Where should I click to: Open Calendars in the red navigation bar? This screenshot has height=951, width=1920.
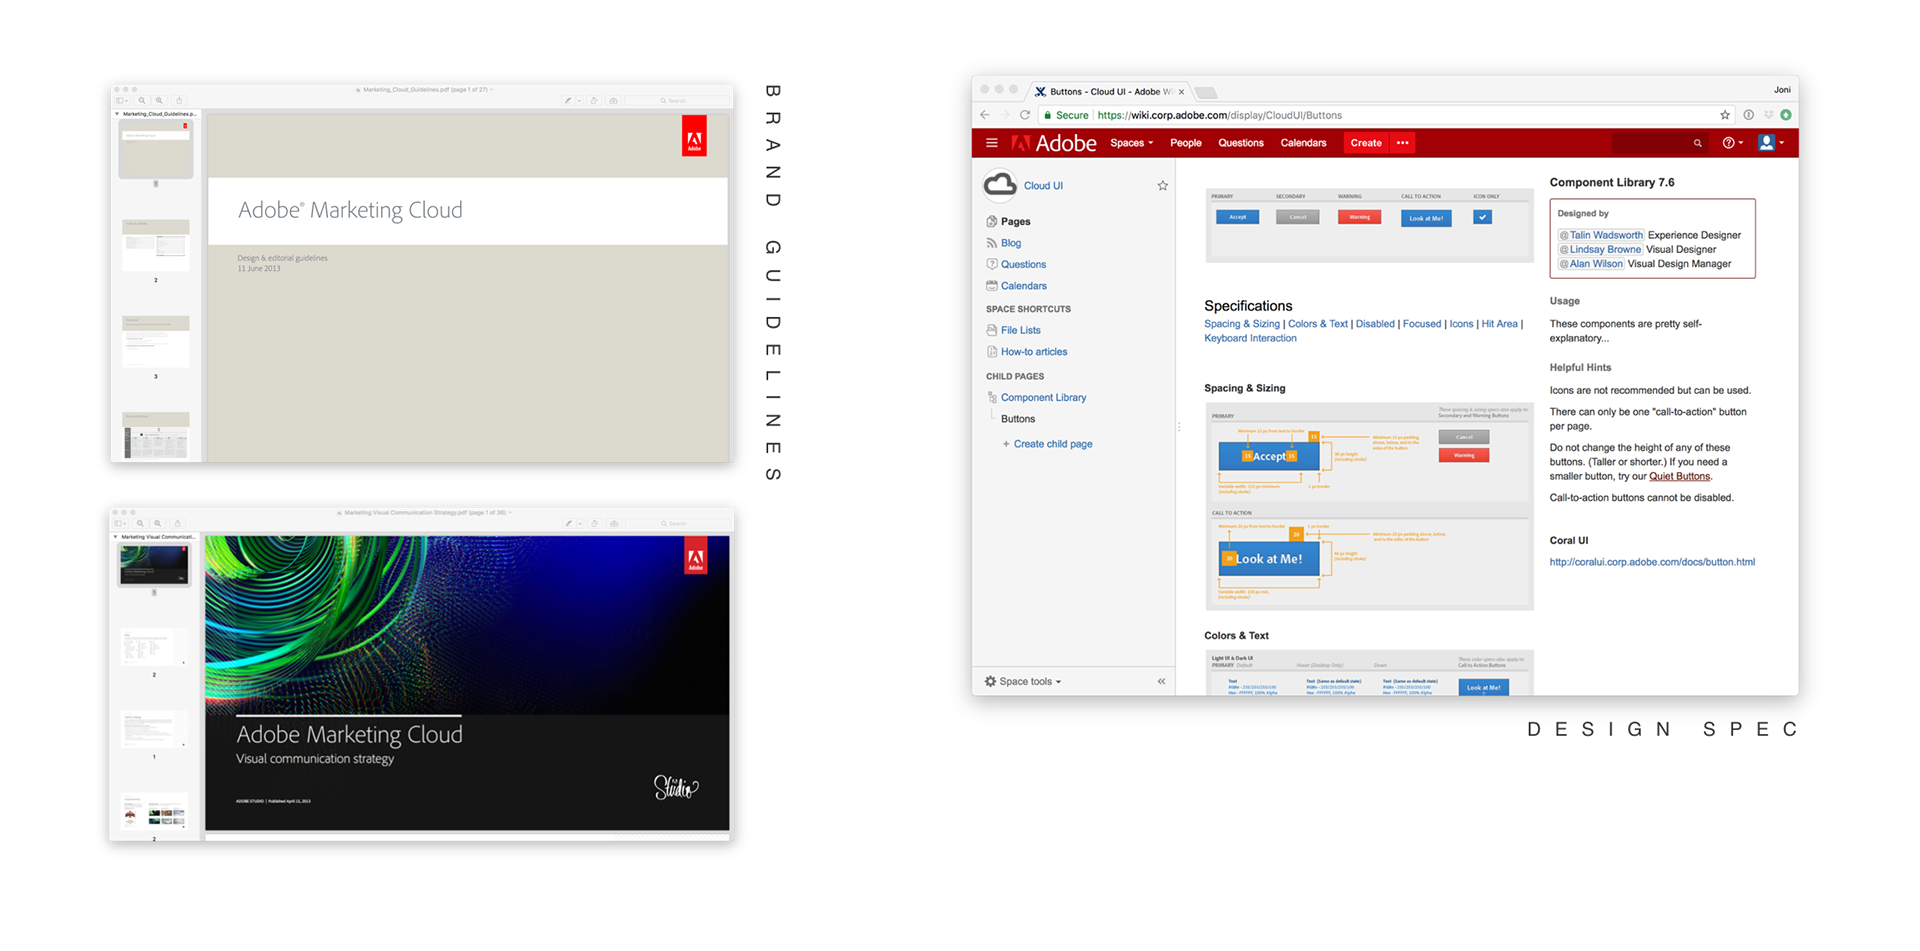point(1303,143)
